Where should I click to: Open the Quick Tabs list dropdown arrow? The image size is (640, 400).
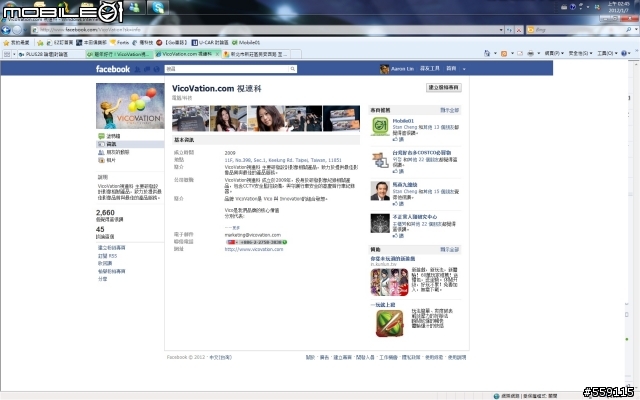click(14, 54)
